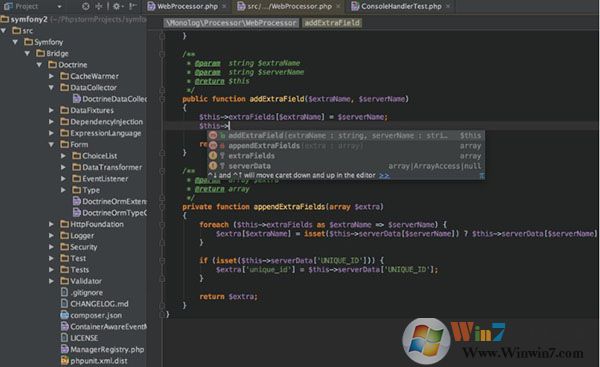Click the hide Project panel icon
600x367 pixels.
[x=132, y=7]
